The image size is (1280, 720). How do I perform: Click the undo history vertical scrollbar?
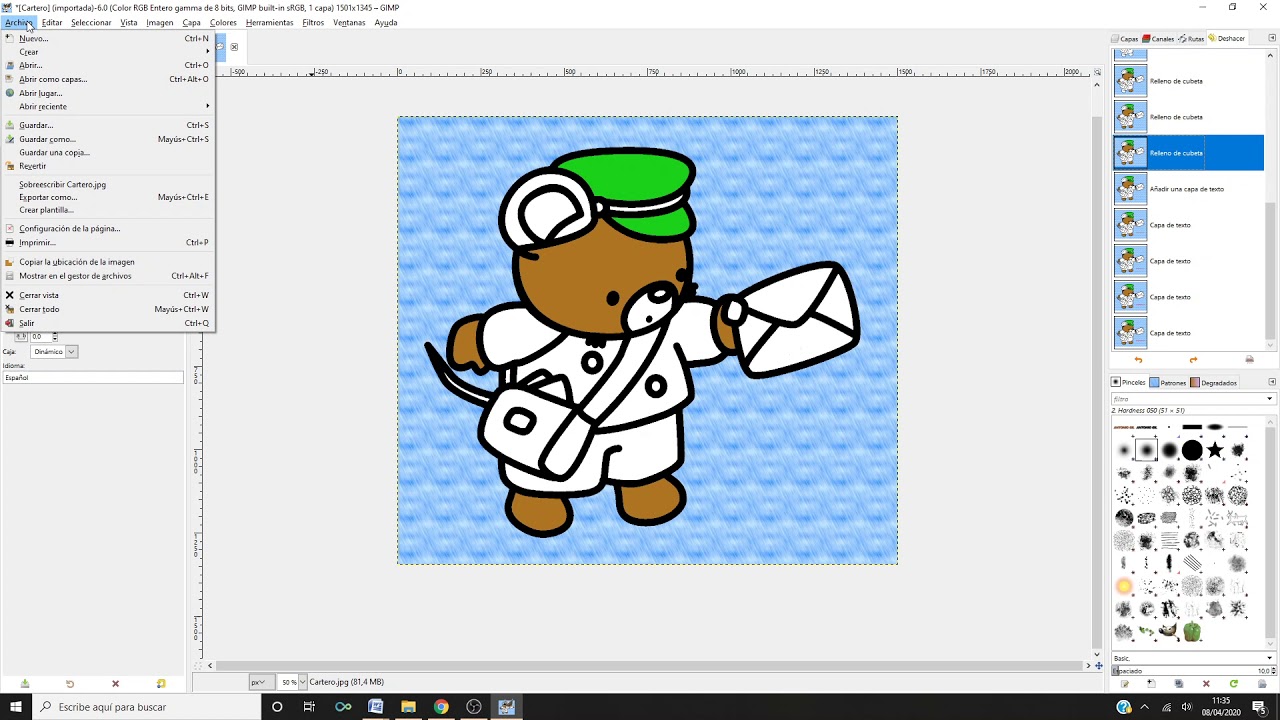[1271, 272]
